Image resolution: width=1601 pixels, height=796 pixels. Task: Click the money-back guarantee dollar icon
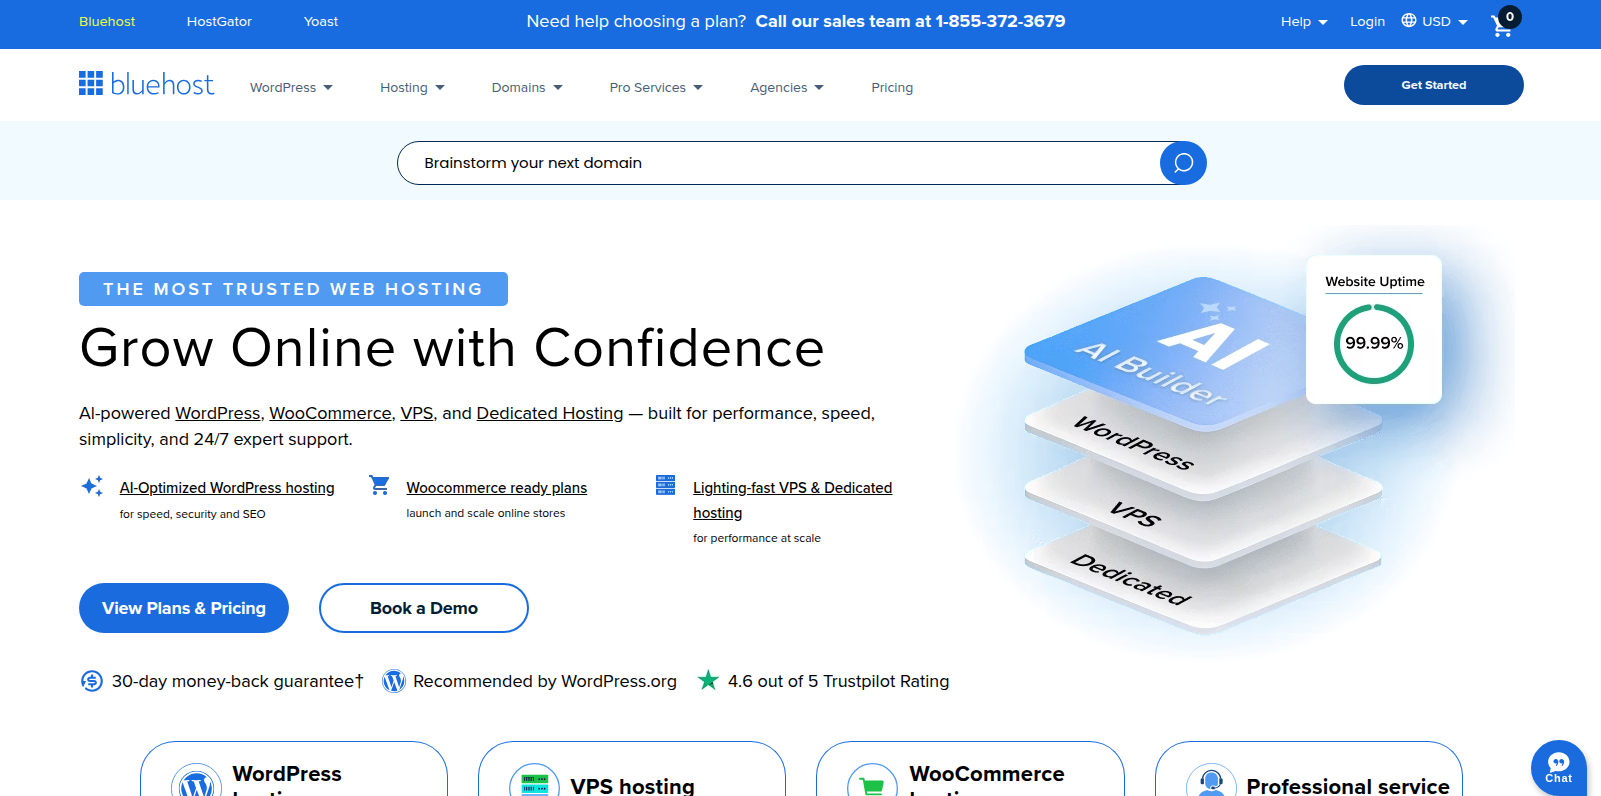[x=91, y=681]
